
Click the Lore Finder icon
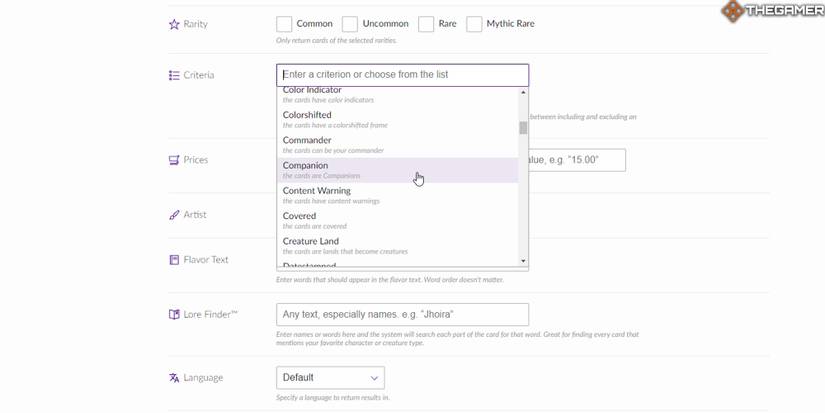pyautogui.click(x=174, y=314)
